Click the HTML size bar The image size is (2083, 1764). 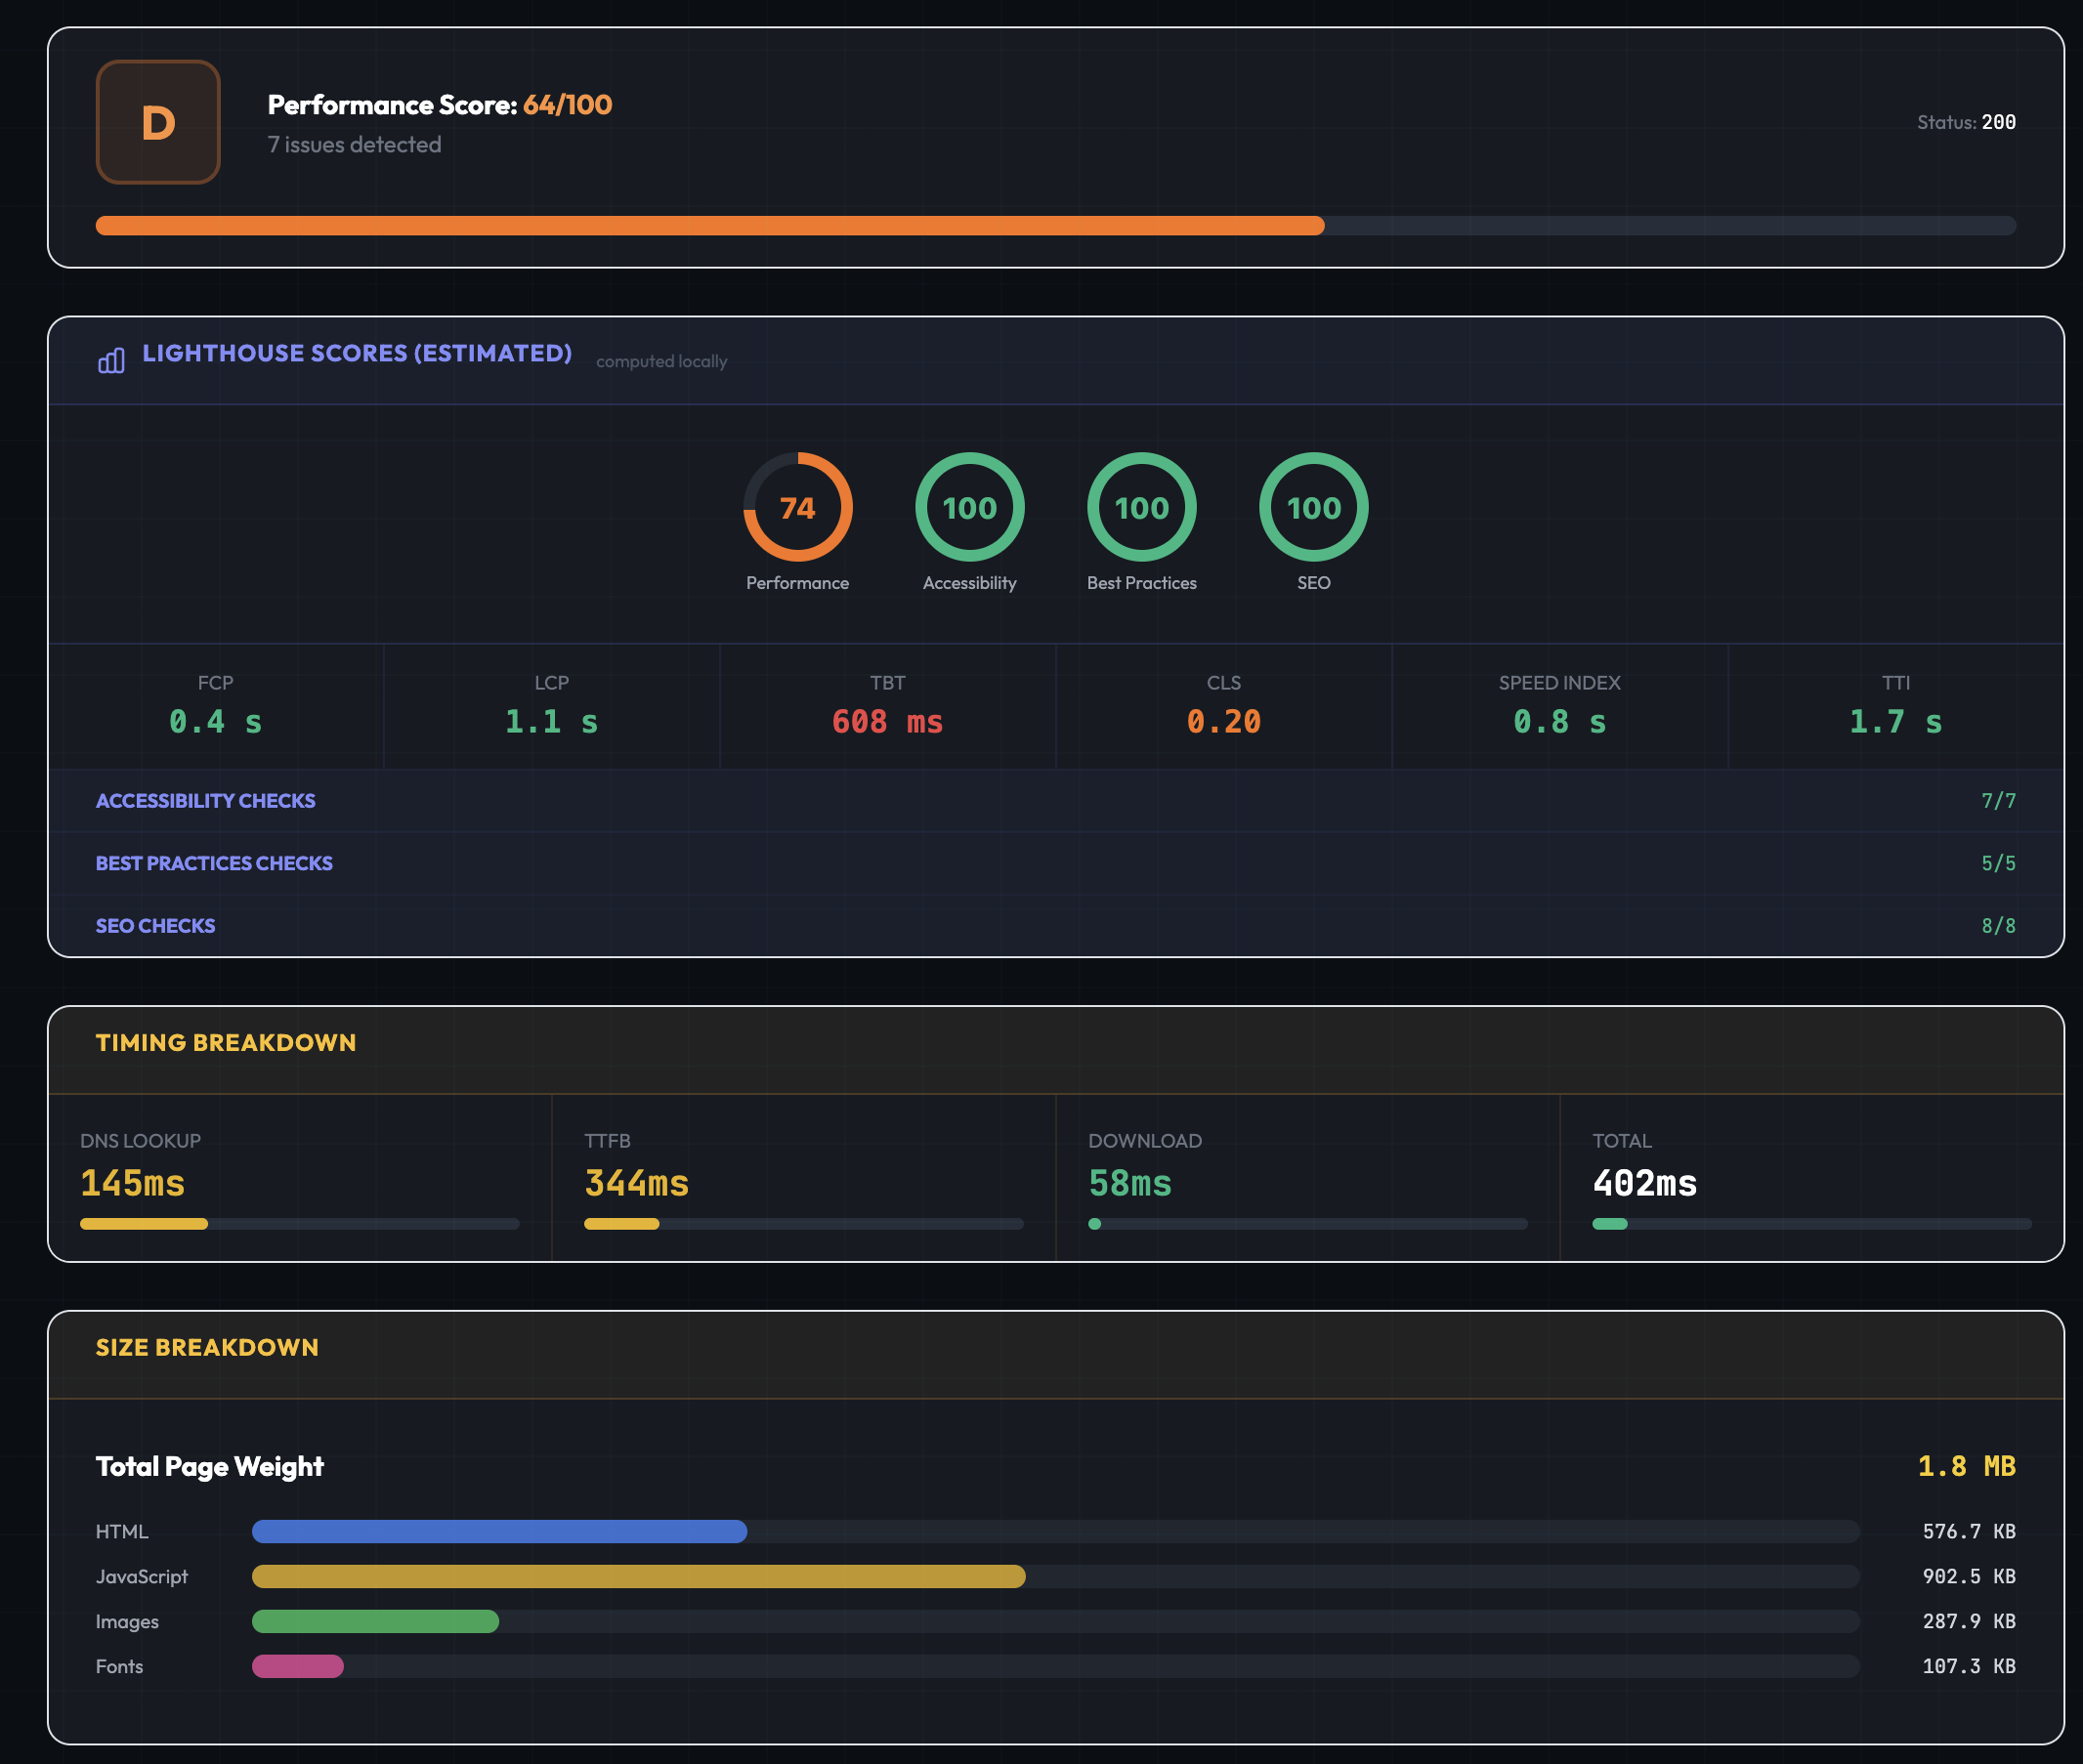[x=499, y=1532]
